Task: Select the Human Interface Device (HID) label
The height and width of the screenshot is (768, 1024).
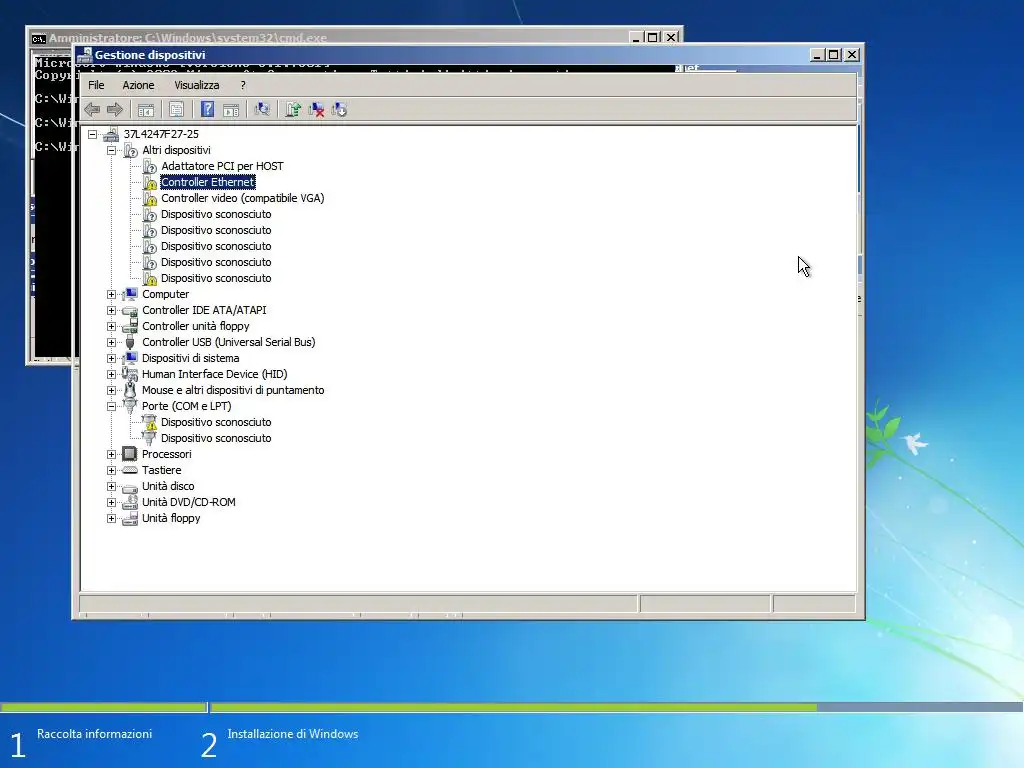Action: pos(215,374)
